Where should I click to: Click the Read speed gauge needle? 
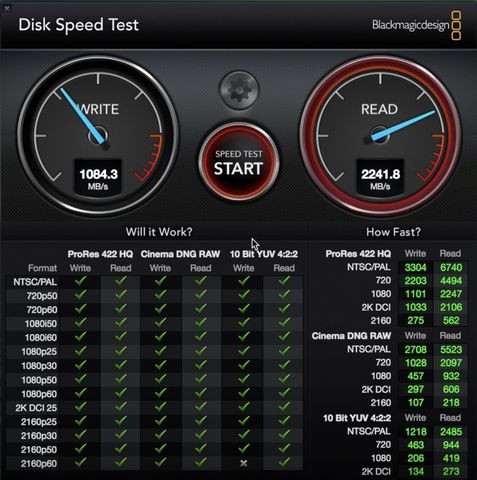403,126
